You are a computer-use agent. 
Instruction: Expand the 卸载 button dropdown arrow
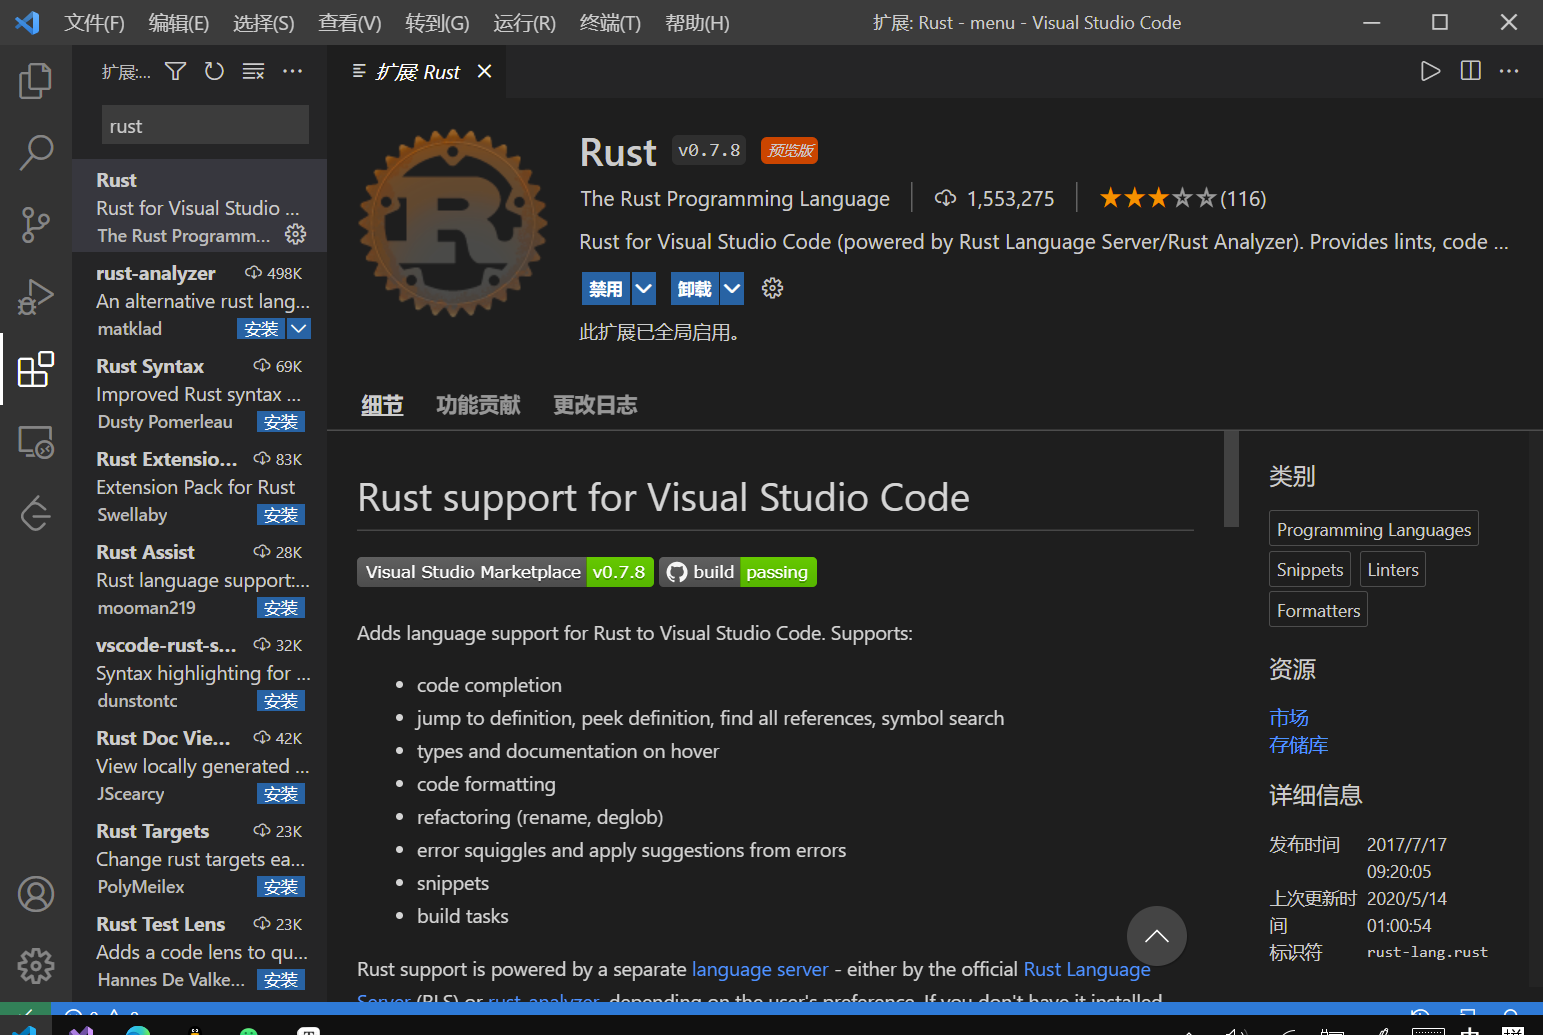[x=733, y=289]
